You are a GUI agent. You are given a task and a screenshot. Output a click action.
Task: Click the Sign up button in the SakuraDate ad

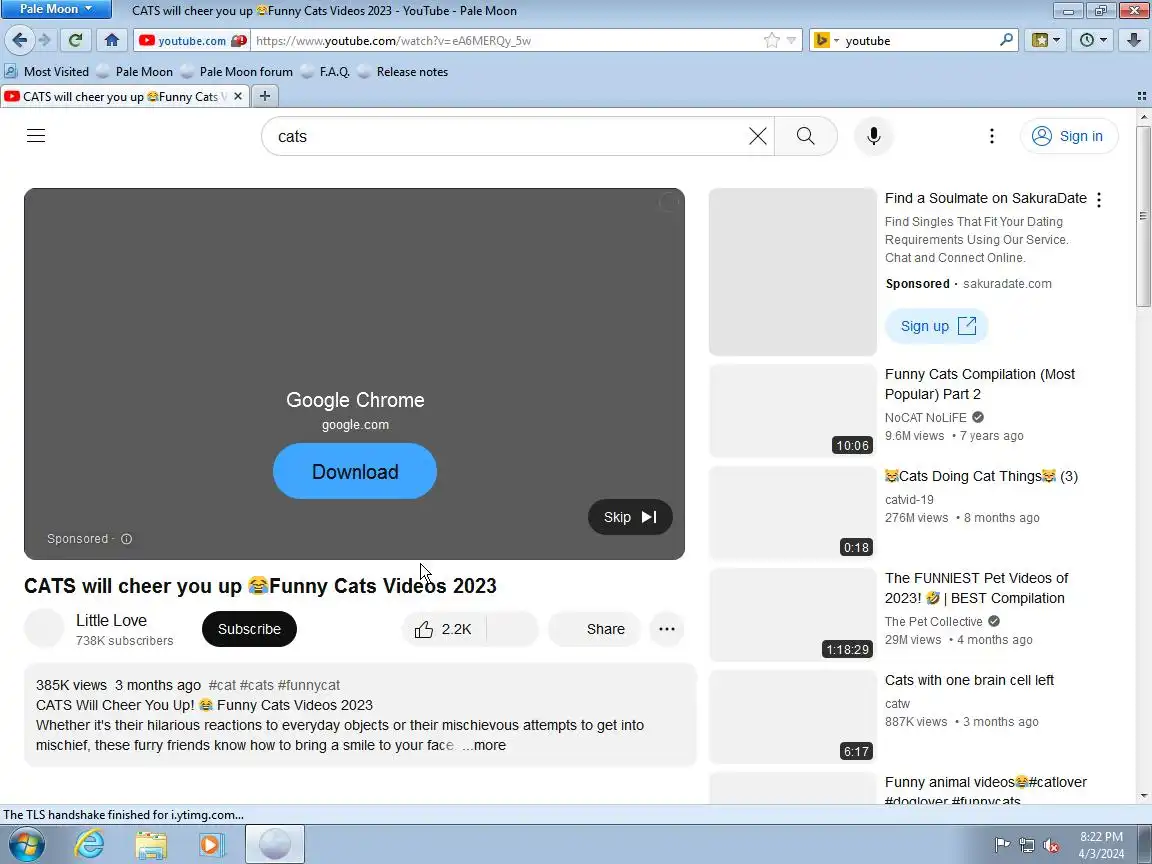(937, 326)
